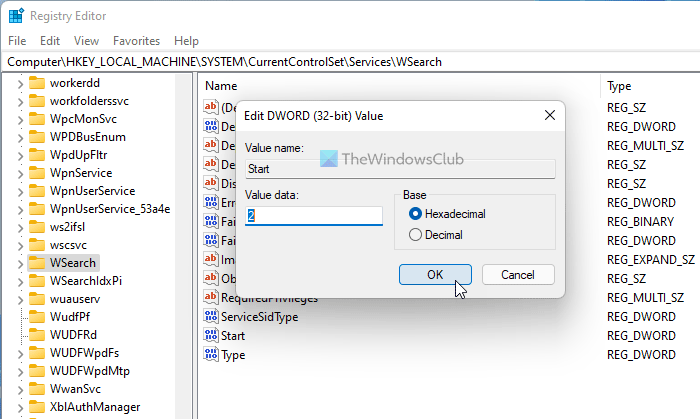Select the wscsvc folder icon

(x=37, y=245)
